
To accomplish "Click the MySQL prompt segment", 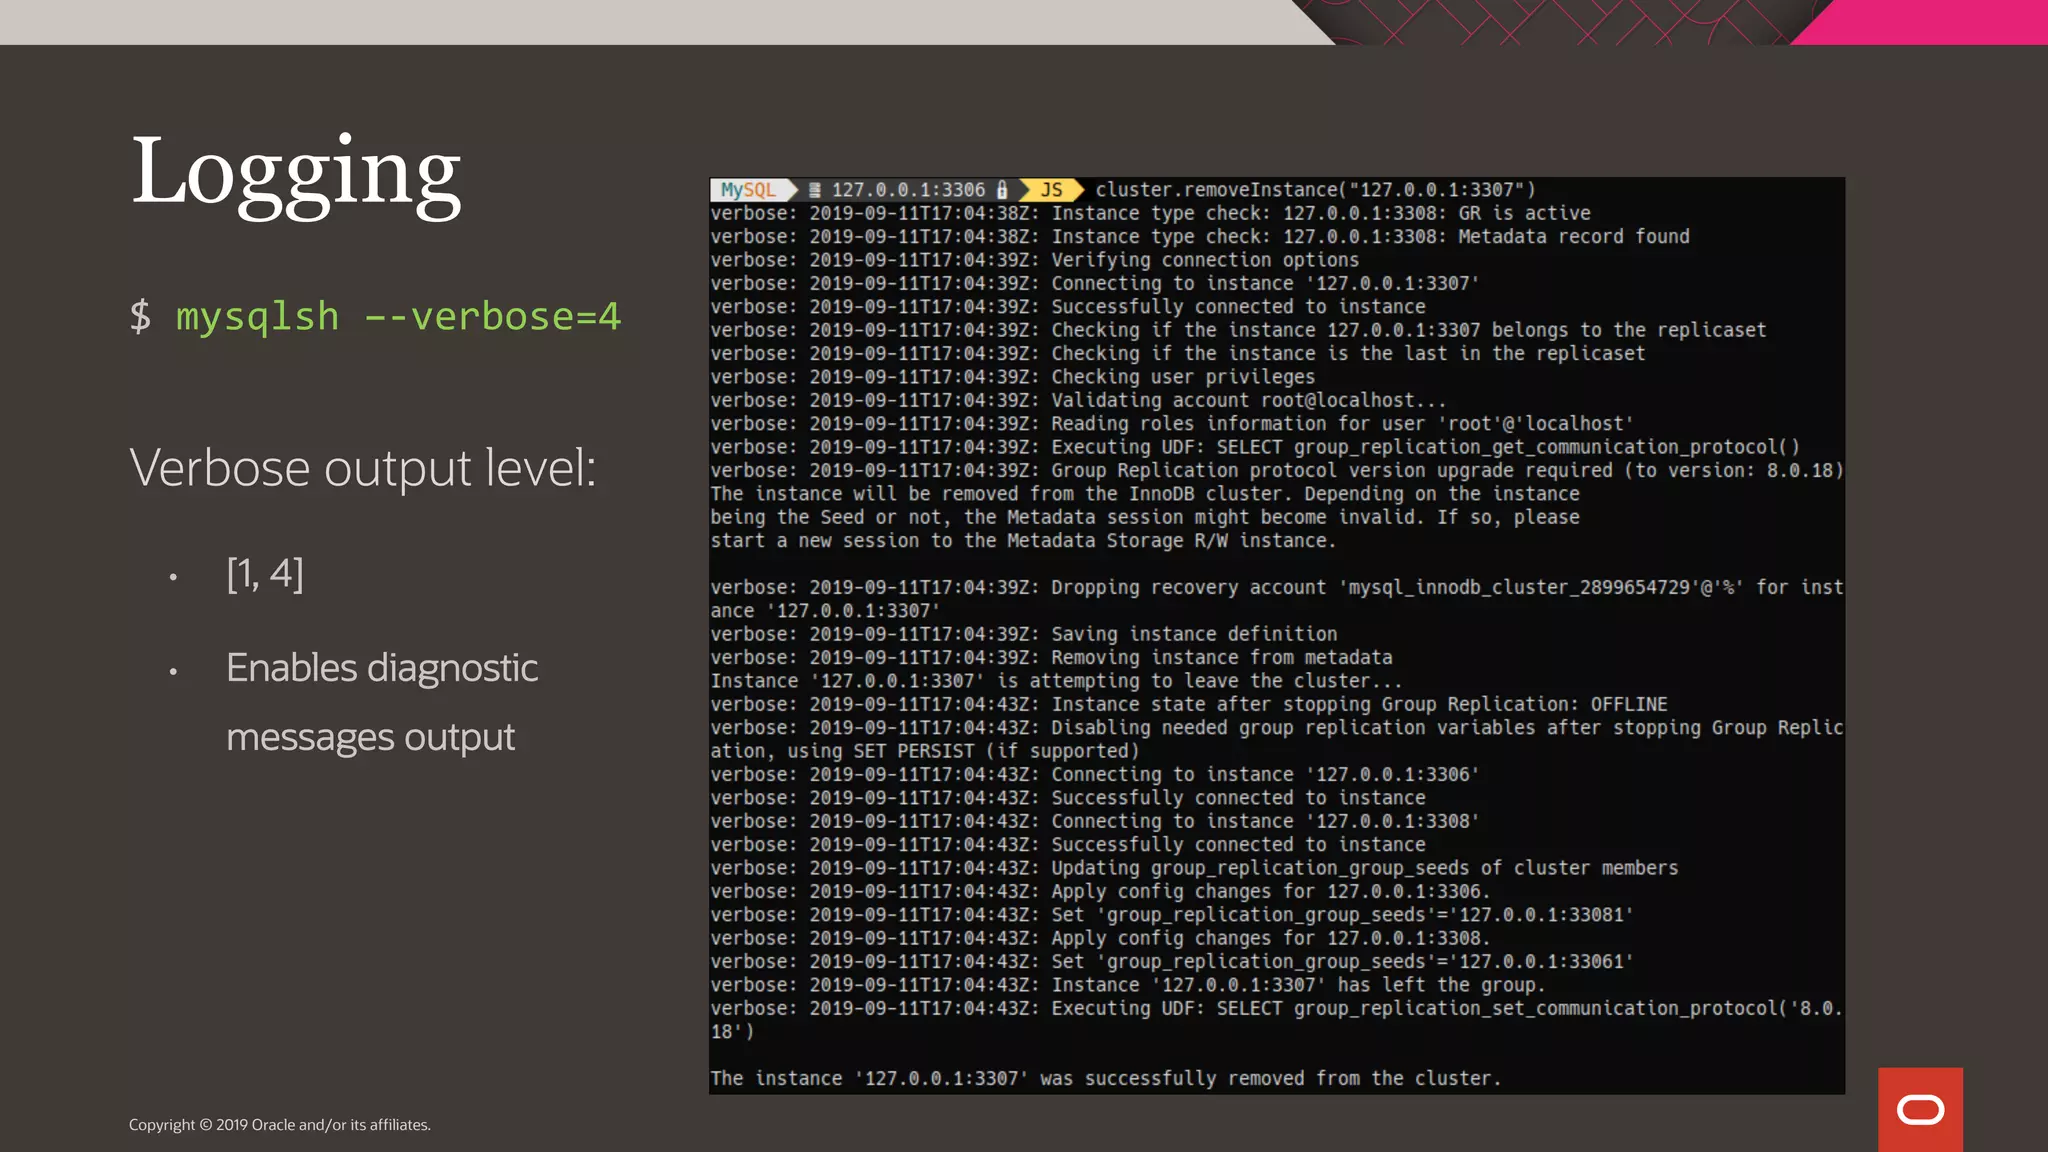I will coord(752,190).
